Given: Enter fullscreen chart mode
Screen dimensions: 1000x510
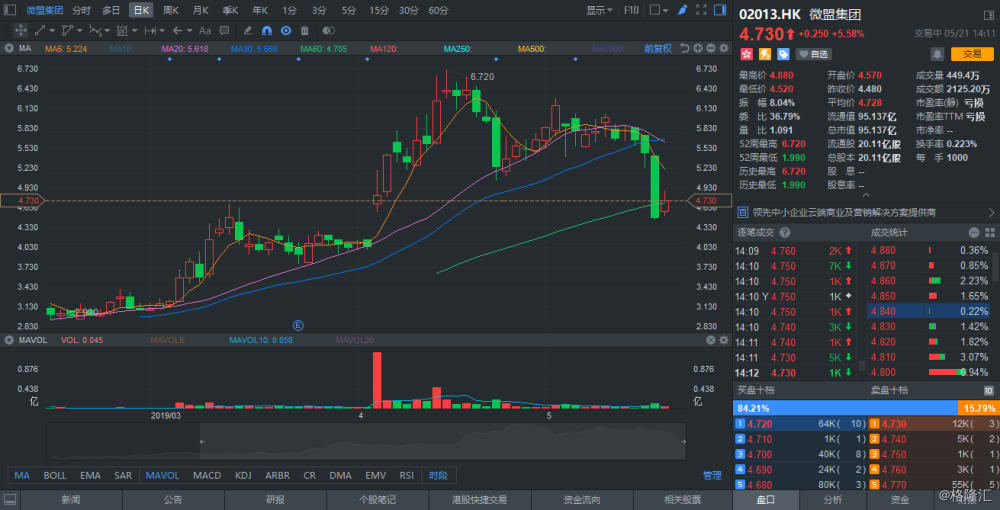Looking at the screenshot, I should point(701,10).
